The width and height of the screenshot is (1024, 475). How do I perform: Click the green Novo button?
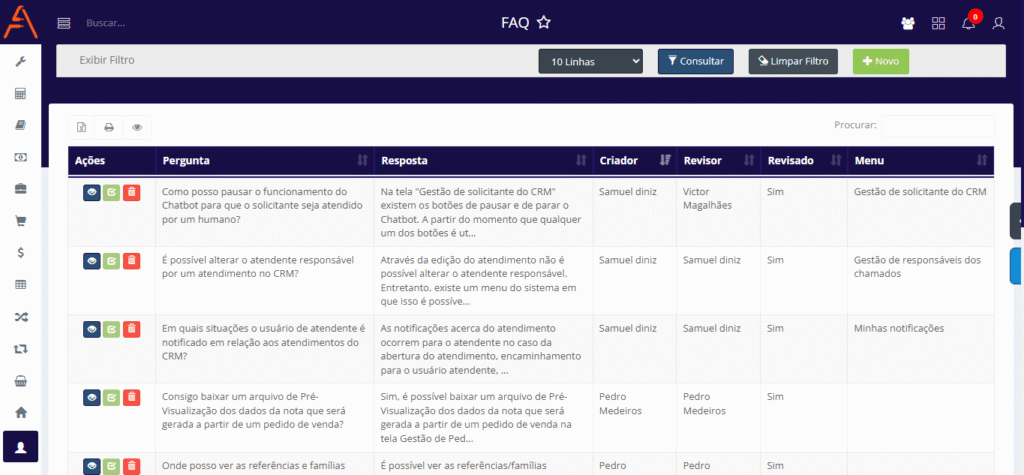tap(881, 61)
